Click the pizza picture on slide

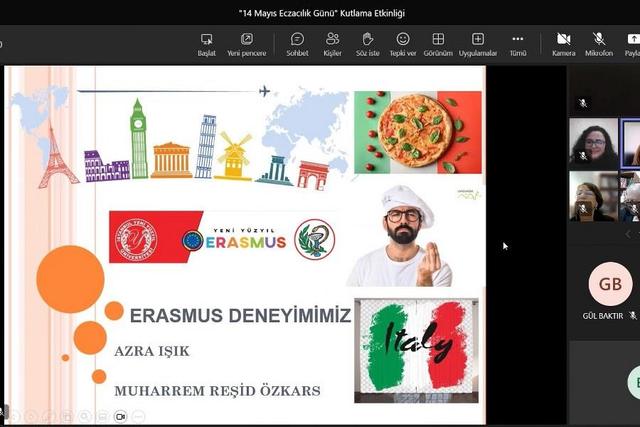[418, 132]
